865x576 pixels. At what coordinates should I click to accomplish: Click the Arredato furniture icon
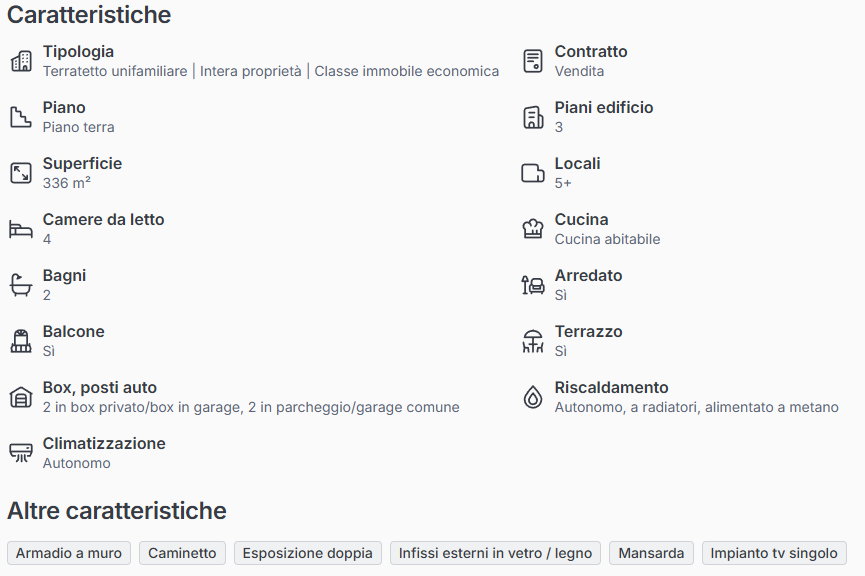tap(533, 285)
